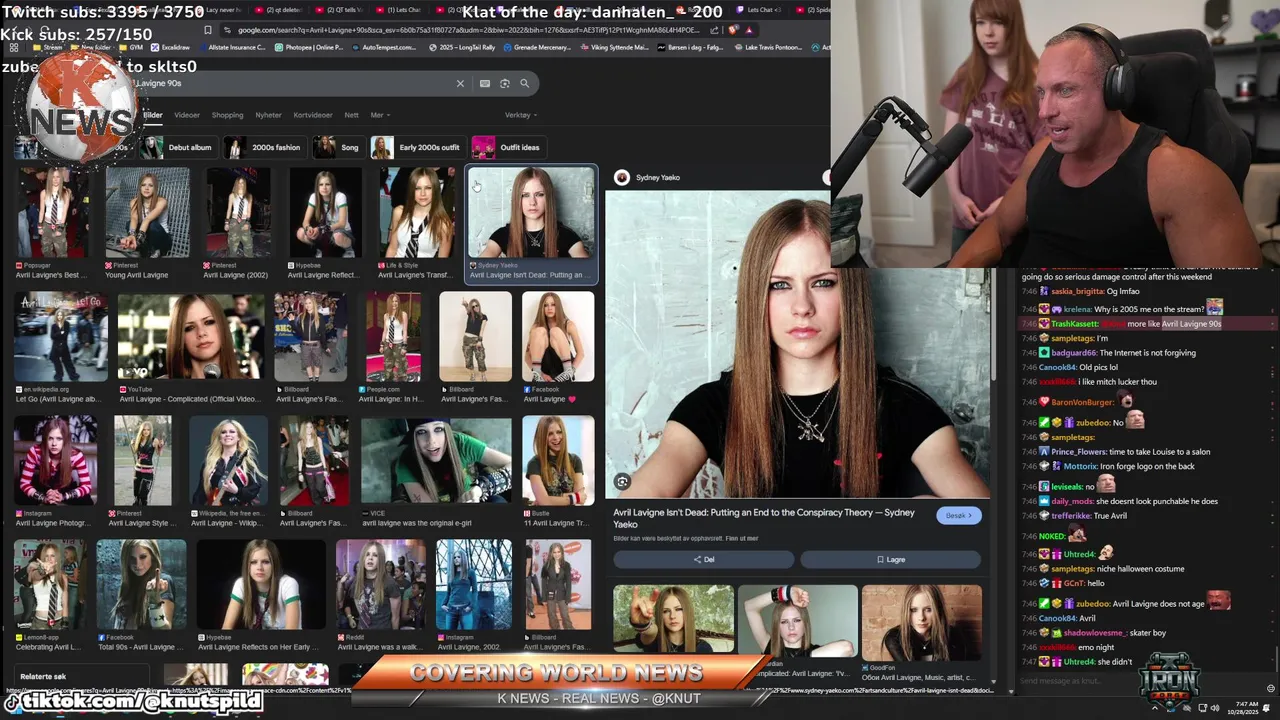This screenshot has height=720, width=1280.
Task: Click the browser address bar URL
Action: pos(468,30)
